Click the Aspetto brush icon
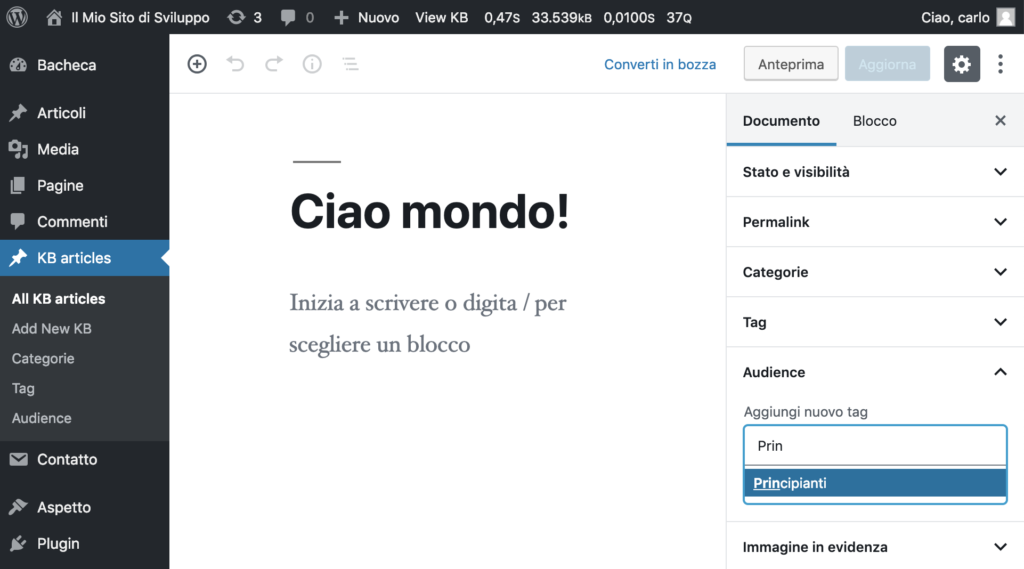The image size is (1024, 569). pos(18,507)
